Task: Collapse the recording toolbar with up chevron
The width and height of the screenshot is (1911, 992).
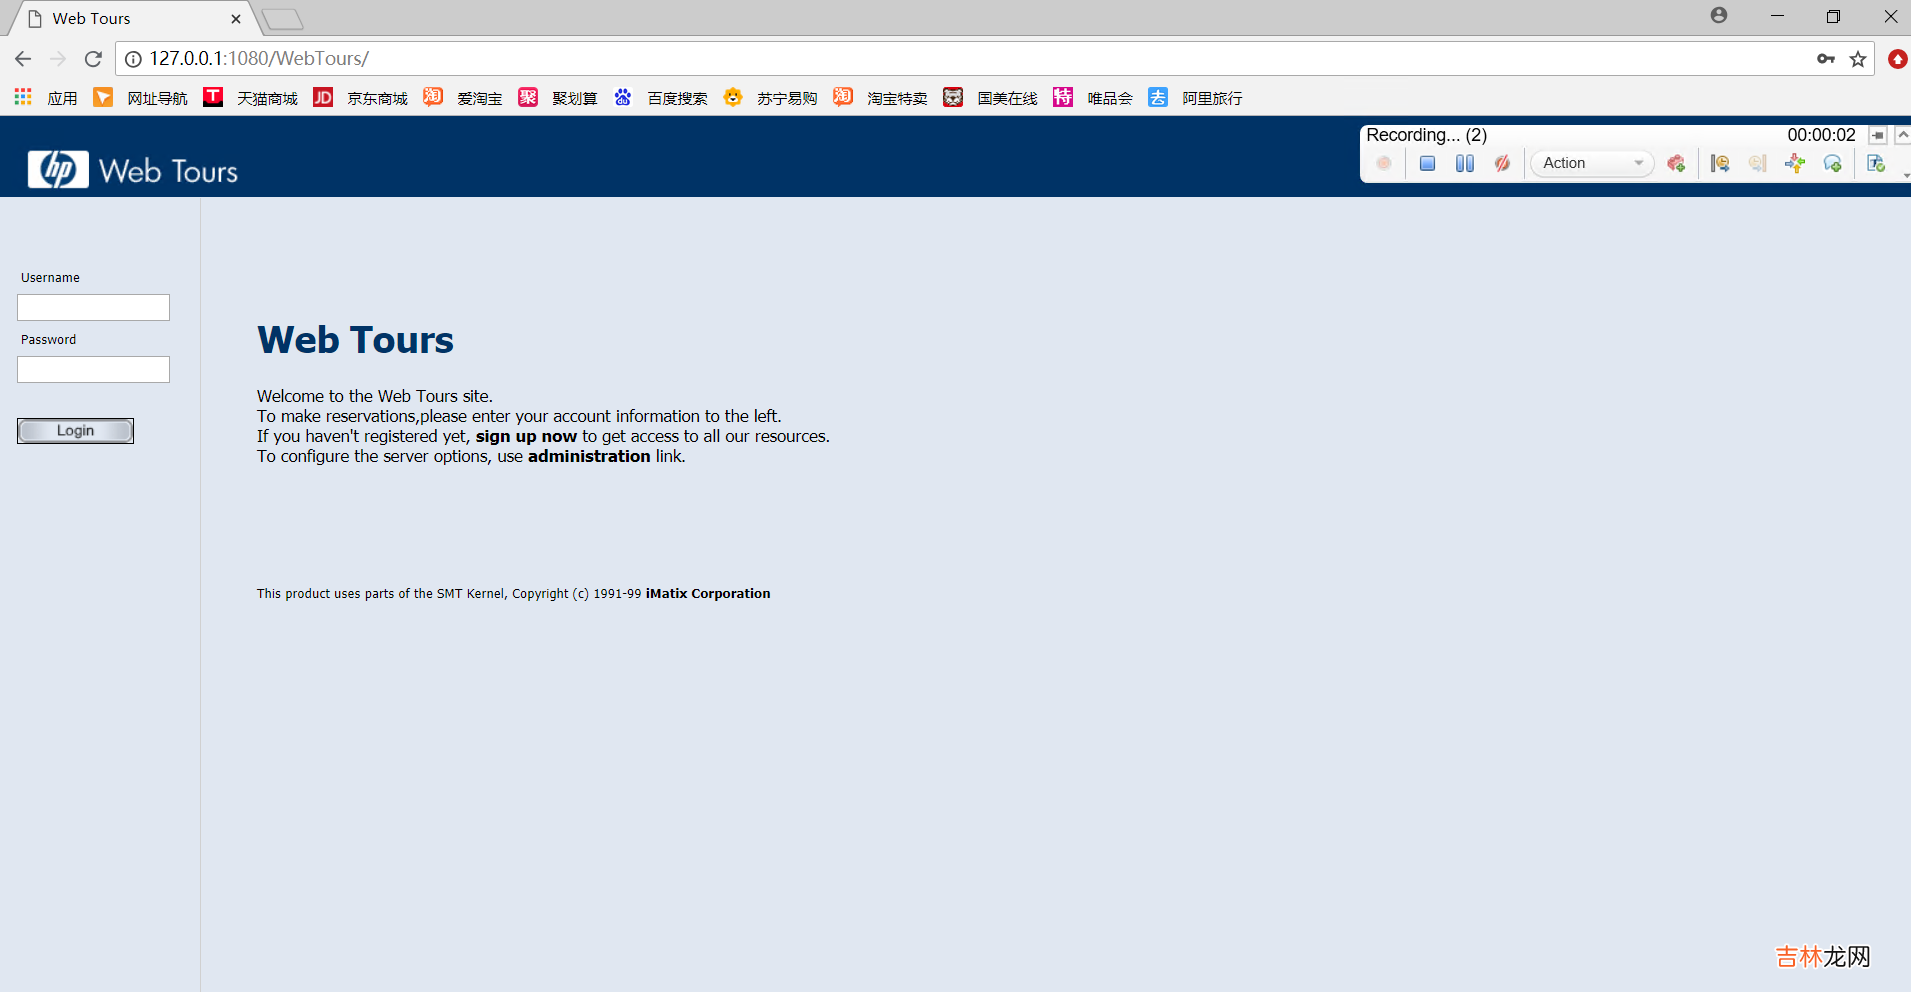Action: 1902,135
